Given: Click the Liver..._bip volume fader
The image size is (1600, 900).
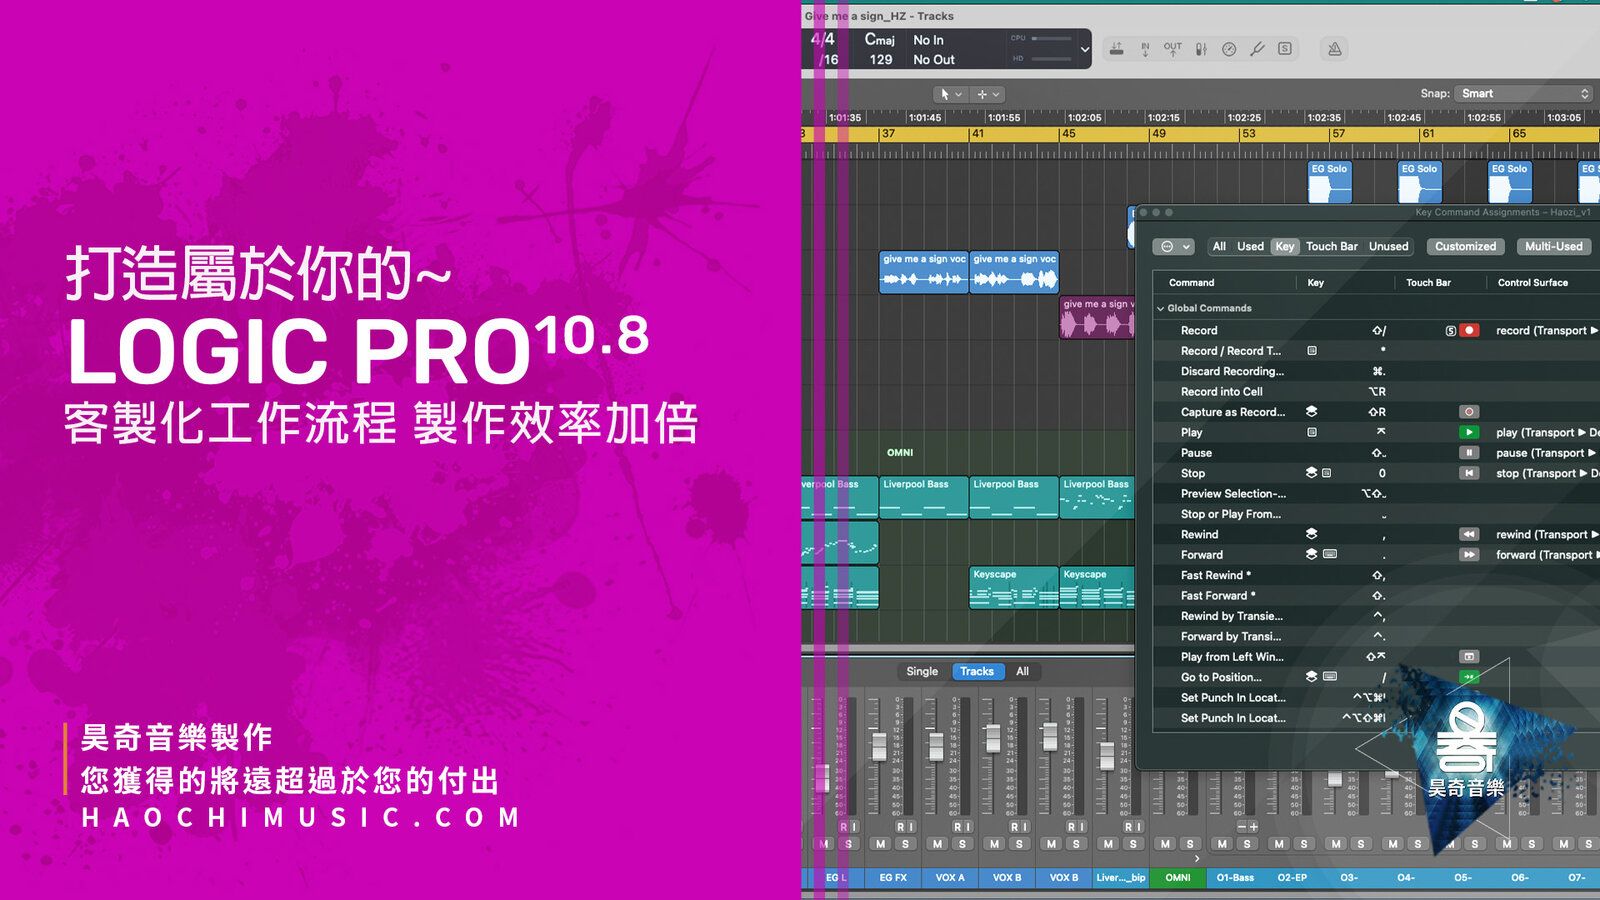Looking at the screenshot, I should 1107,754.
